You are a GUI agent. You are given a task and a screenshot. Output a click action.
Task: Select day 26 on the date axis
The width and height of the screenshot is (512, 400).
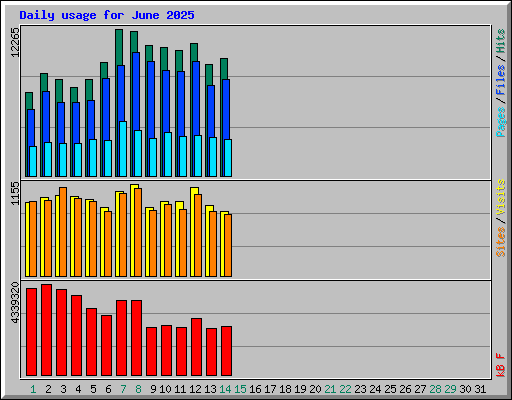[405, 389]
